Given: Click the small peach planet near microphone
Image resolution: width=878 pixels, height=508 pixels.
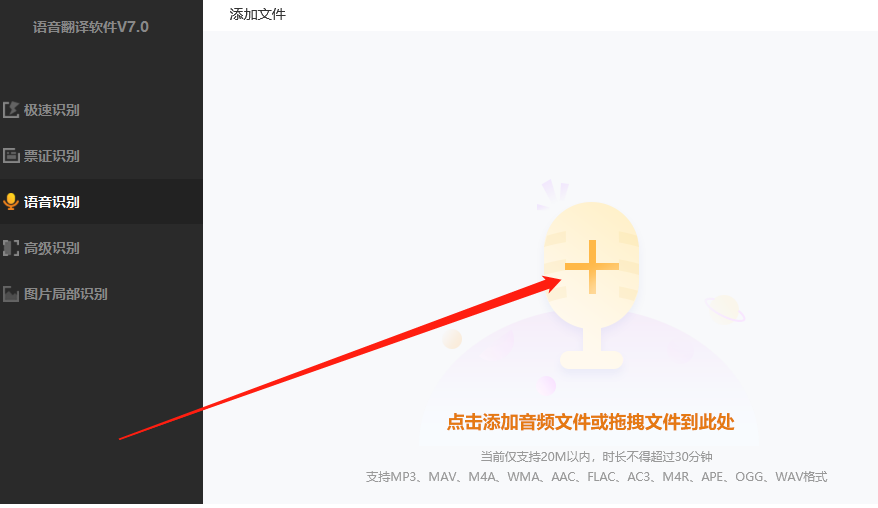Looking at the screenshot, I should click(x=452, y=339).
